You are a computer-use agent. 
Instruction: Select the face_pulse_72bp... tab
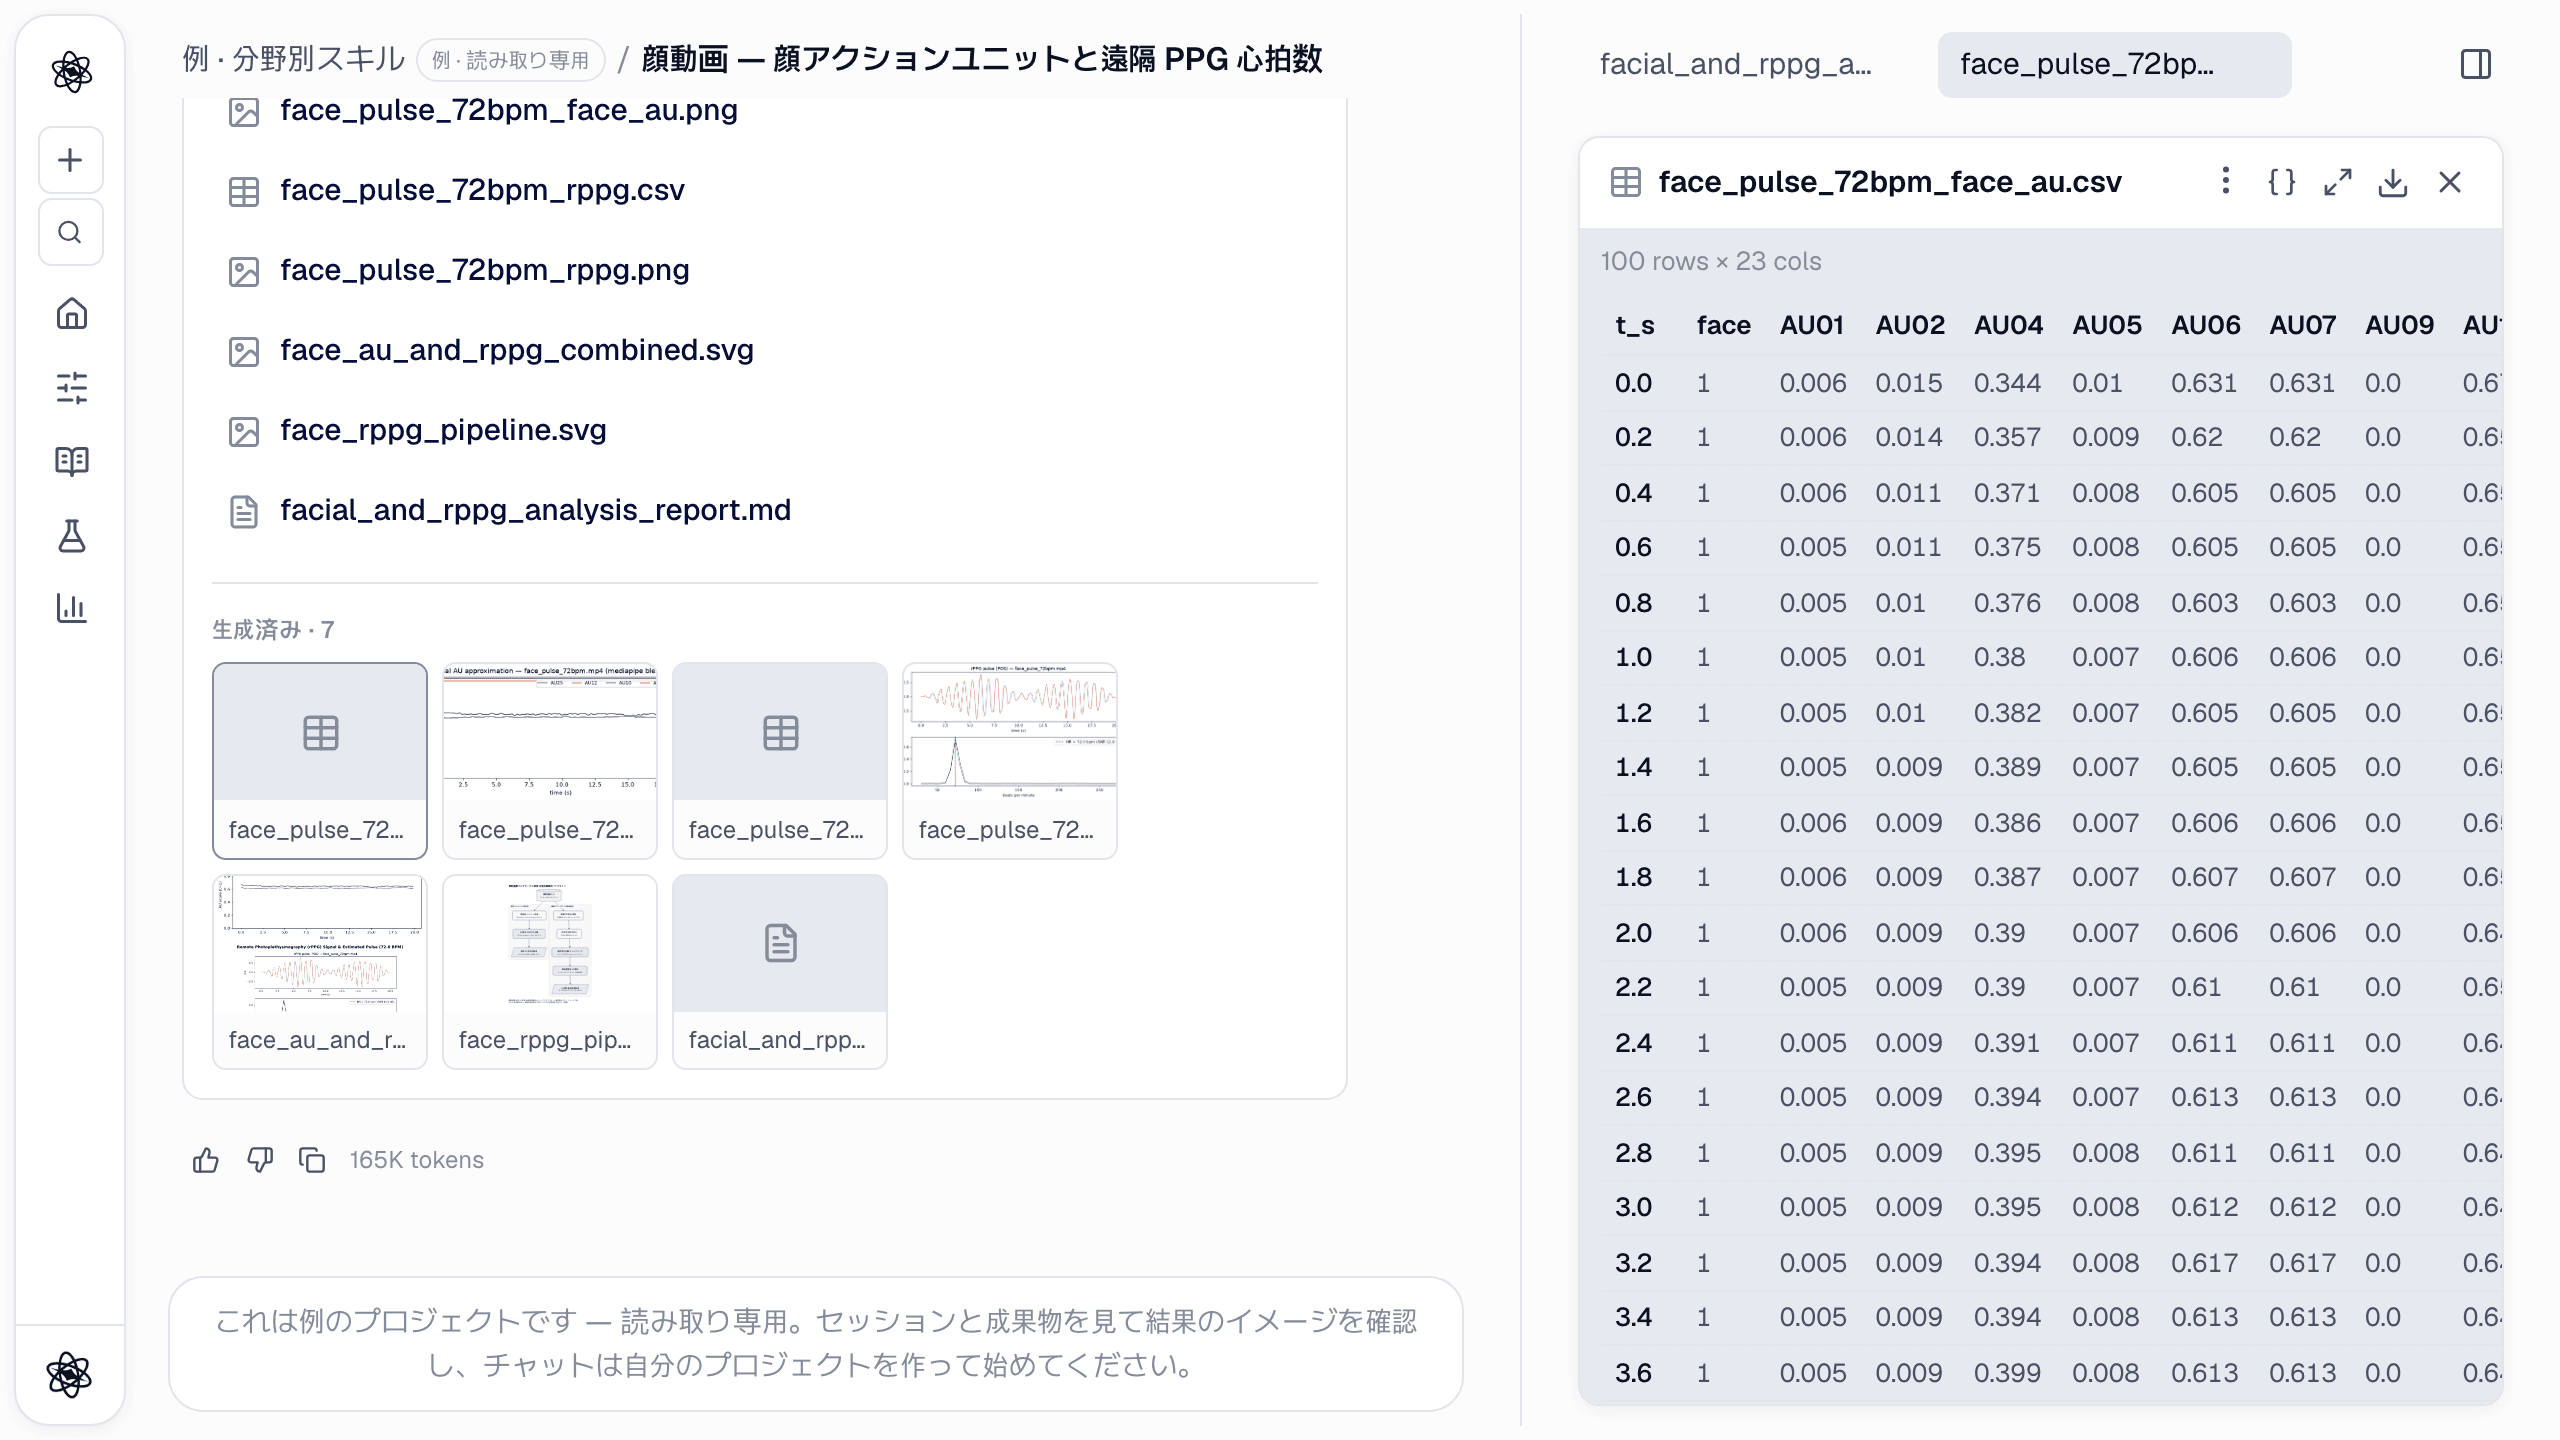pos(2114,65)
